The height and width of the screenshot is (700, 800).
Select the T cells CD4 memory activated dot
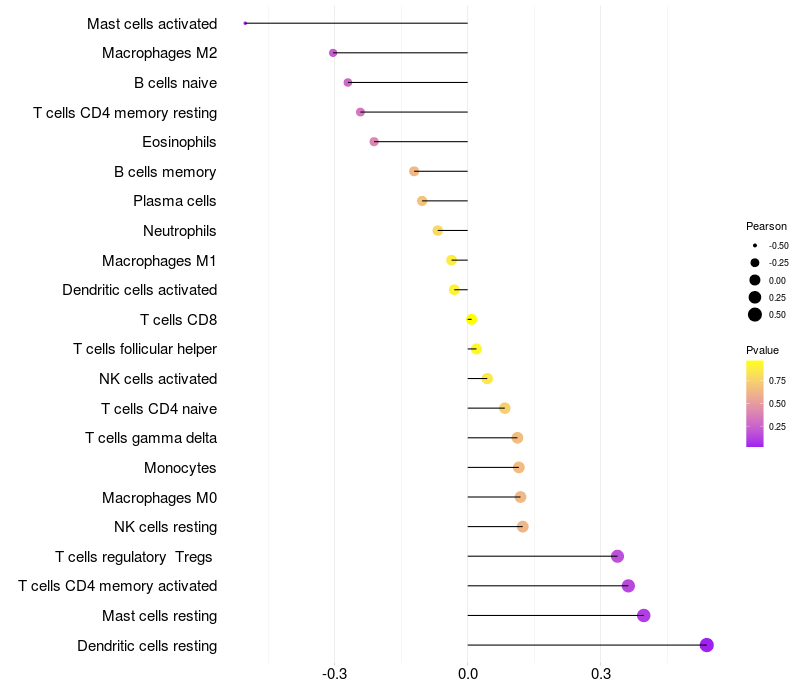pyautogui.click(x=628, y=586)
